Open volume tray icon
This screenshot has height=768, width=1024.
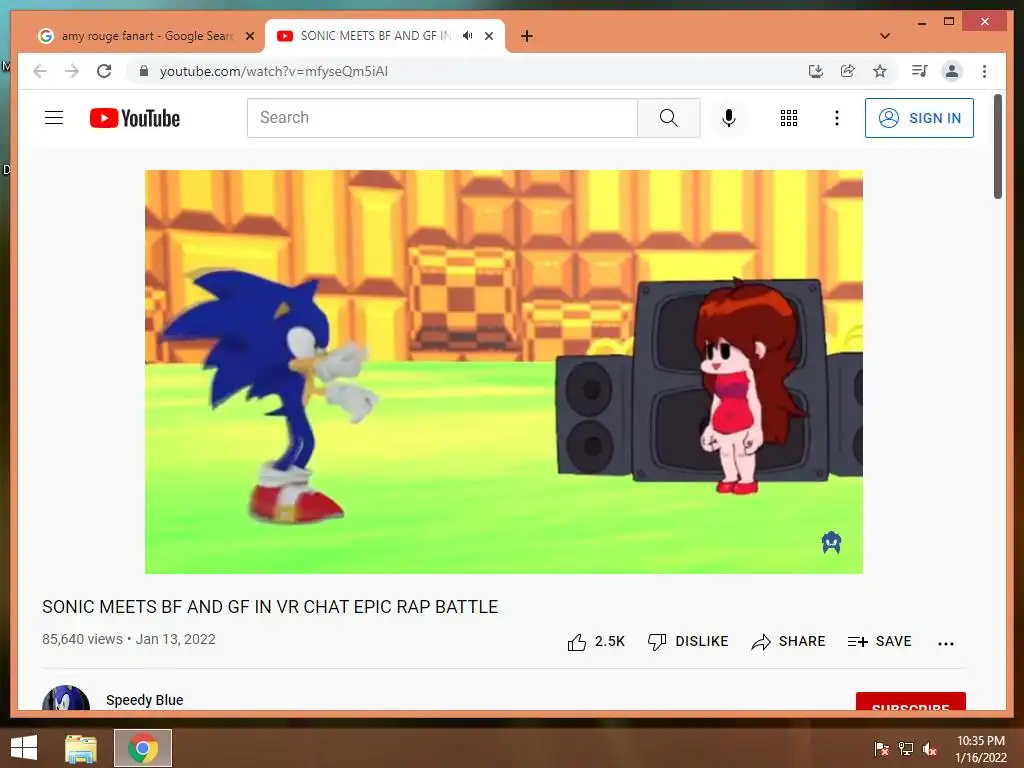coord(930,748)
